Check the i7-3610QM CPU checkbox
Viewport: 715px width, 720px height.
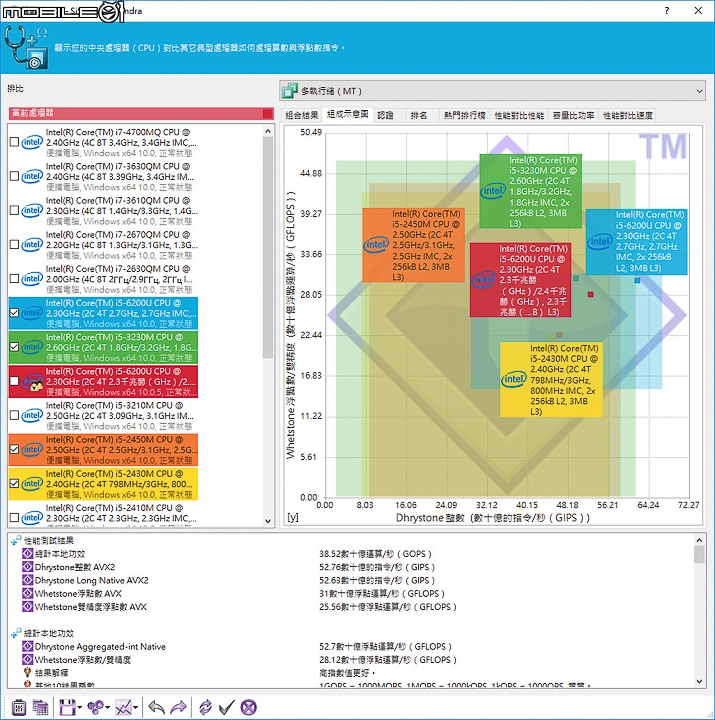click(x=14, y=211)
